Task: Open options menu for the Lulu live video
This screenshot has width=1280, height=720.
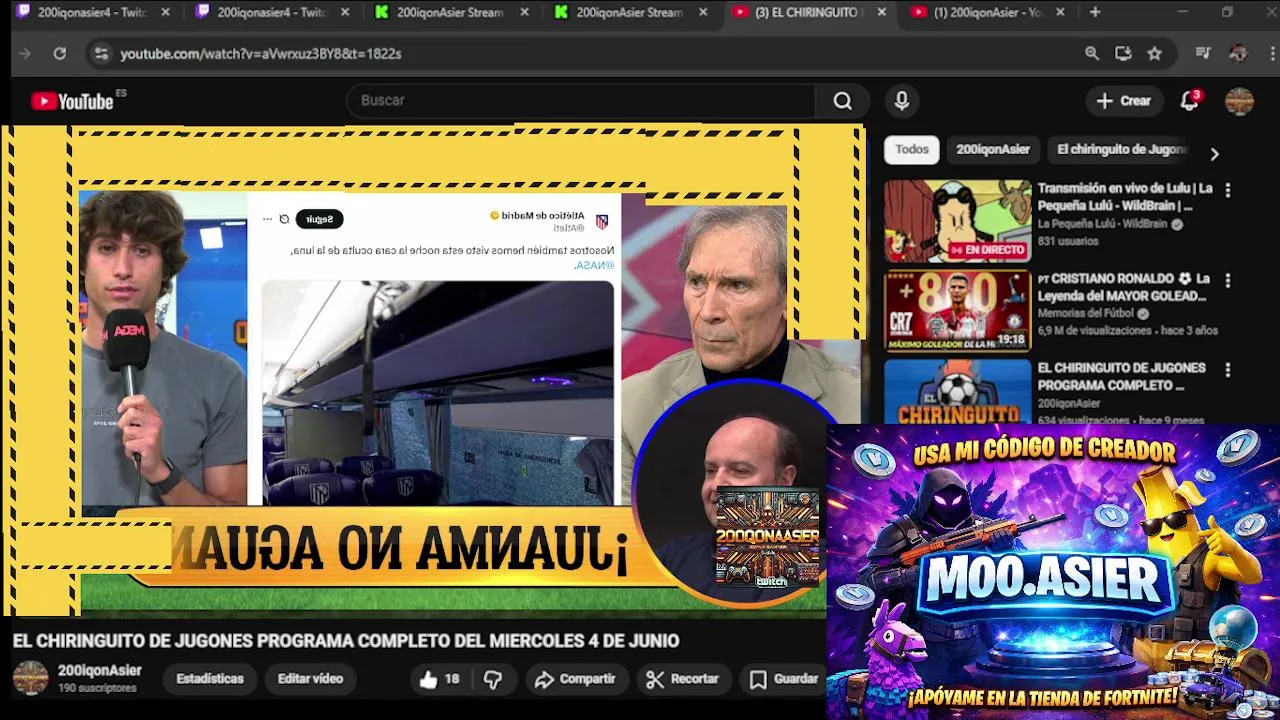Action: (x=1228, y=190)
